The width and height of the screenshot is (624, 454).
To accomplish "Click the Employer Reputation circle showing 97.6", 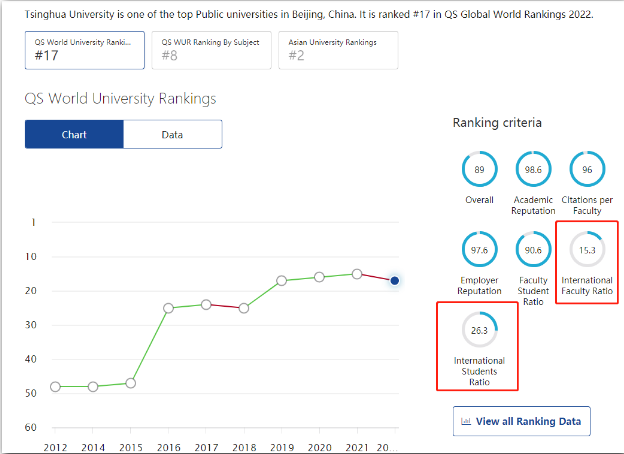I will coord(479,249).
